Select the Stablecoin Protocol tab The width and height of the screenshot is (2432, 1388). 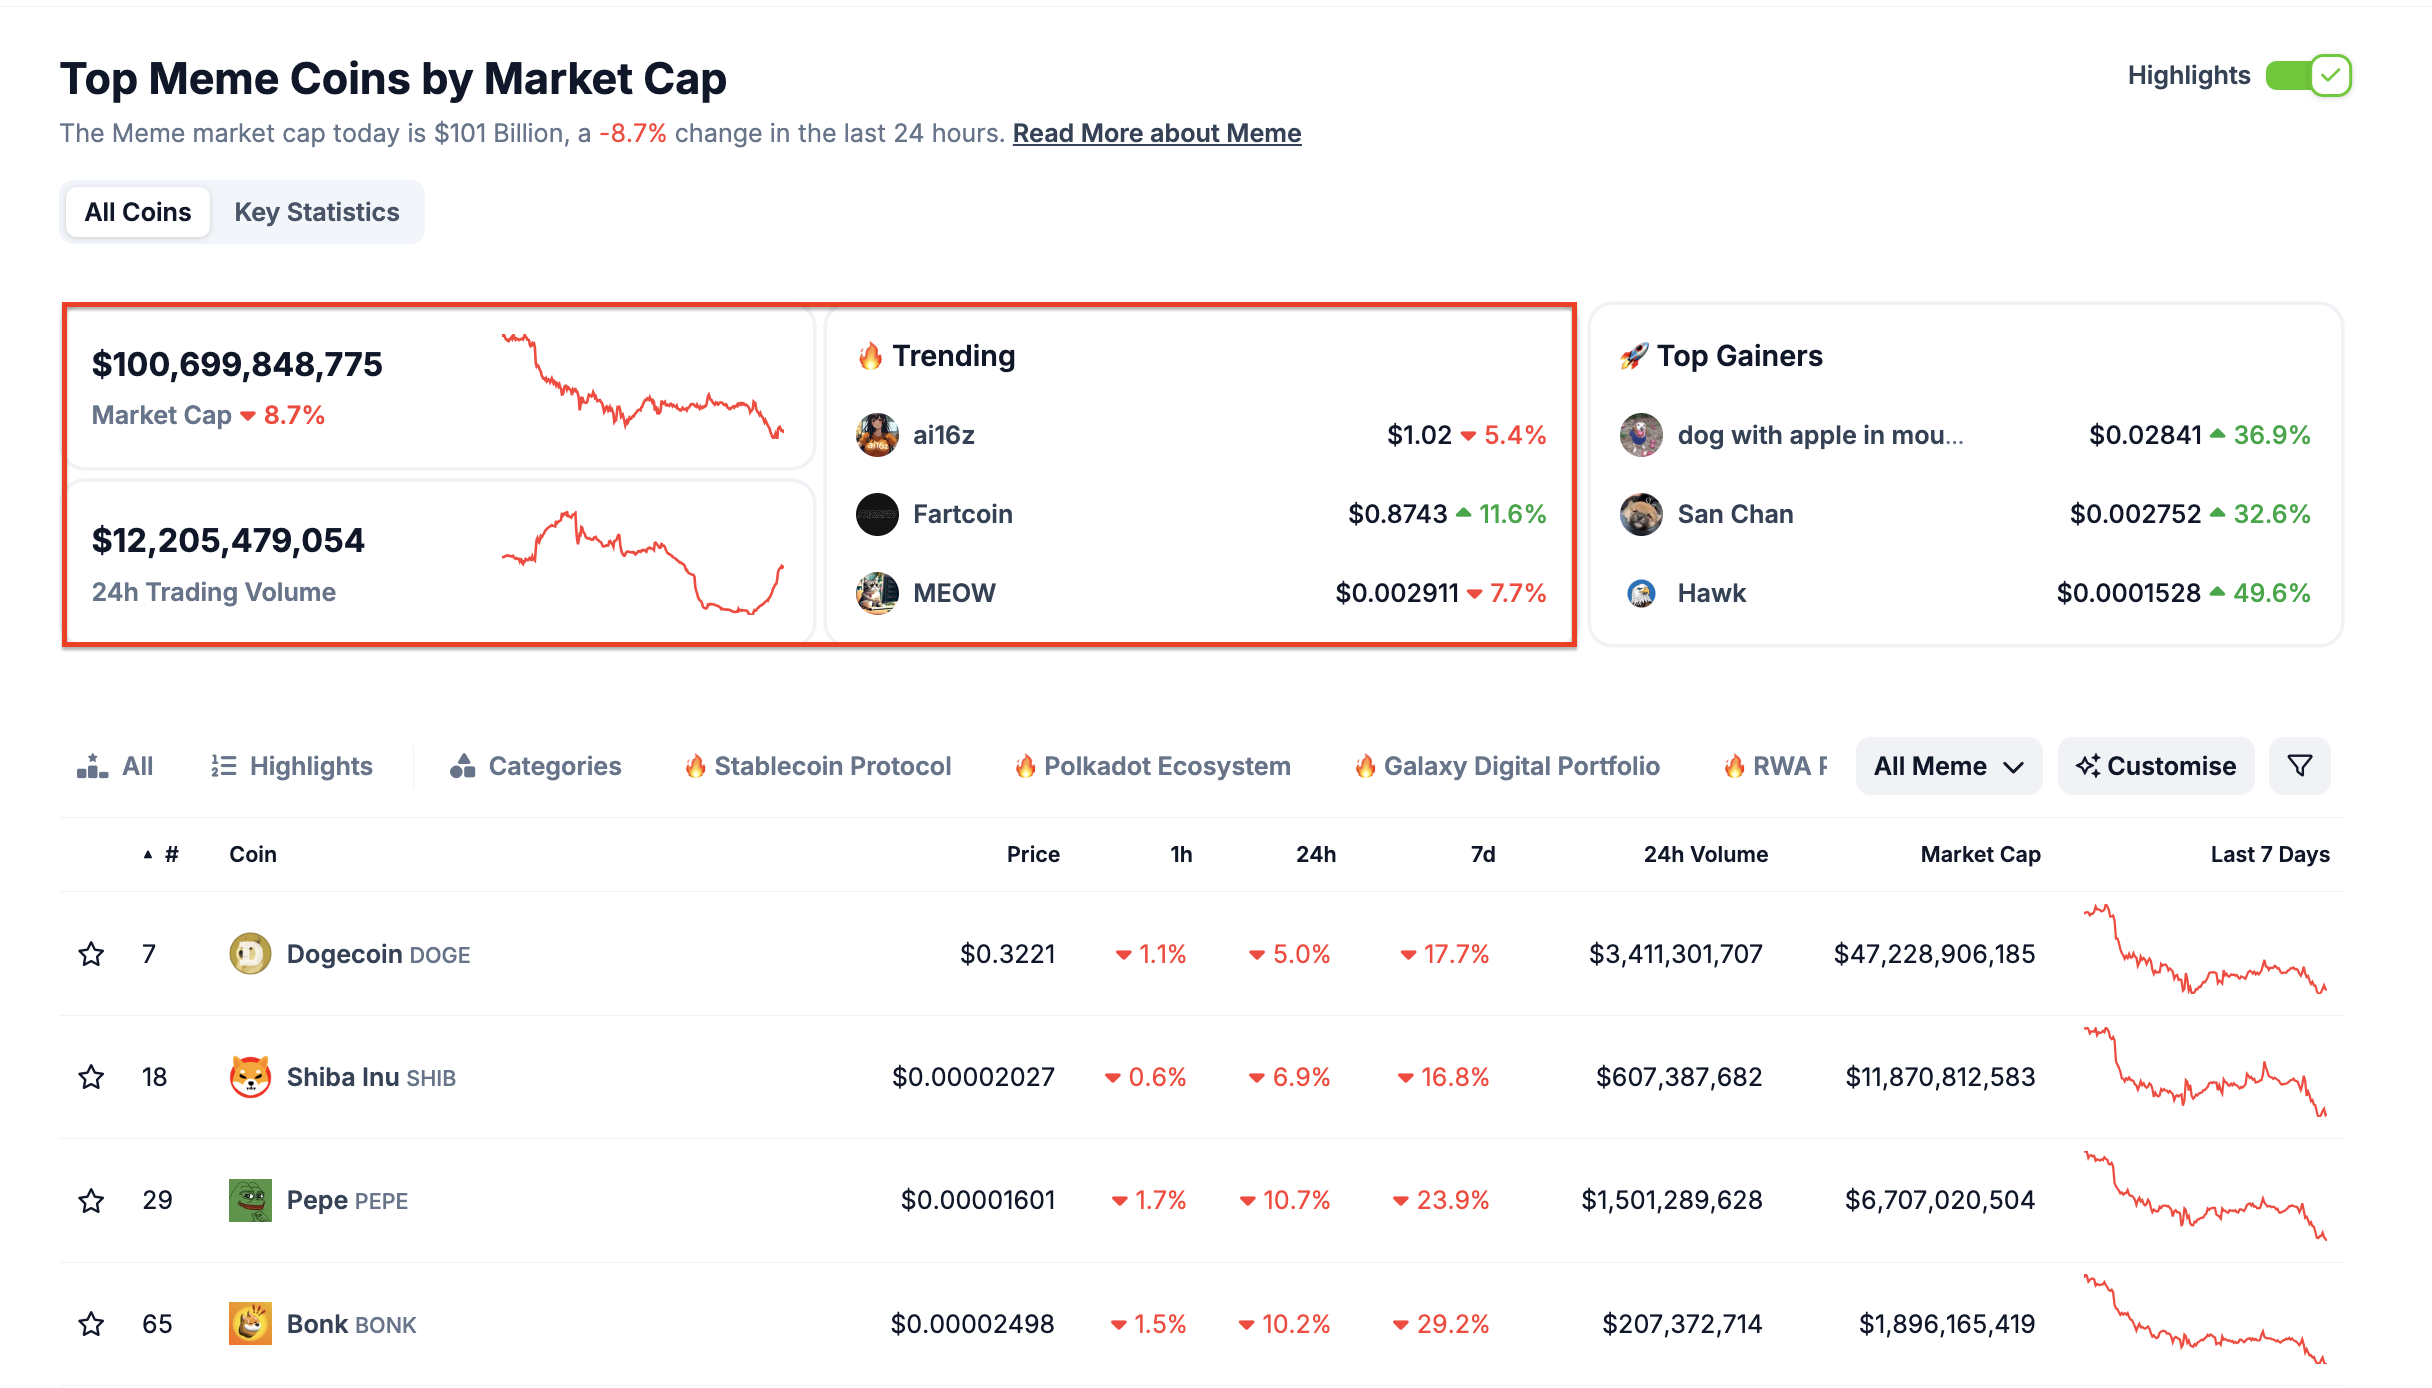coord(818,766)
